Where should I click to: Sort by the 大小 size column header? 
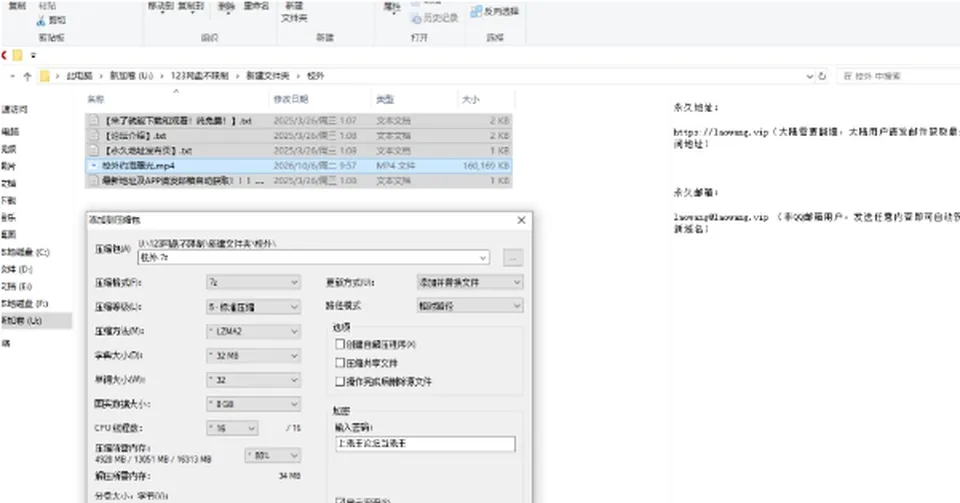[x=470, y=99]
